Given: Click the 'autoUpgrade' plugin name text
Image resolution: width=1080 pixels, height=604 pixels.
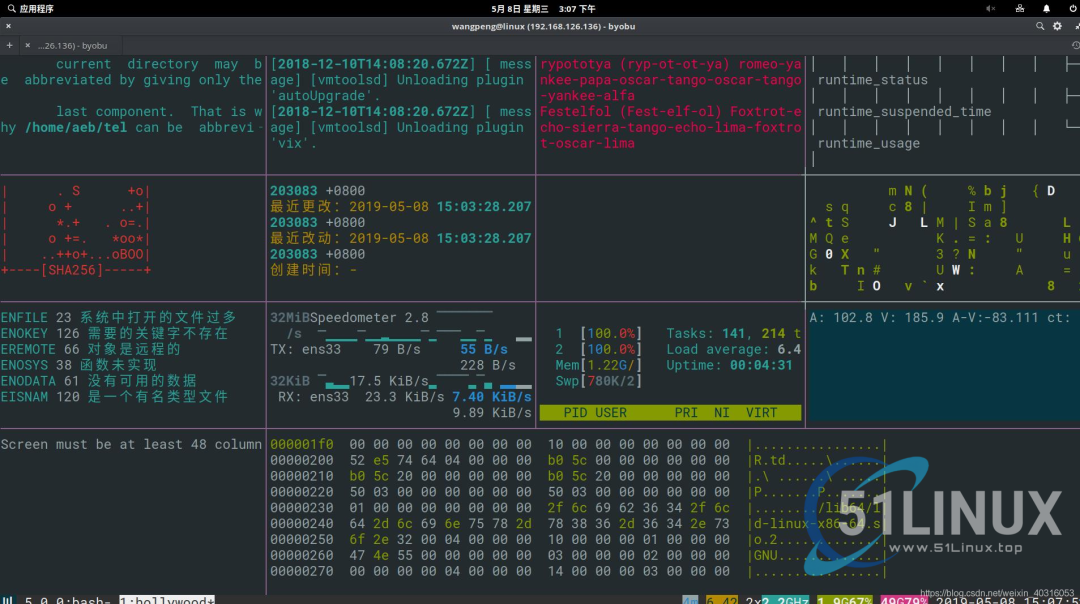Looking at the screenshot, I should click(x=321, y=96).
